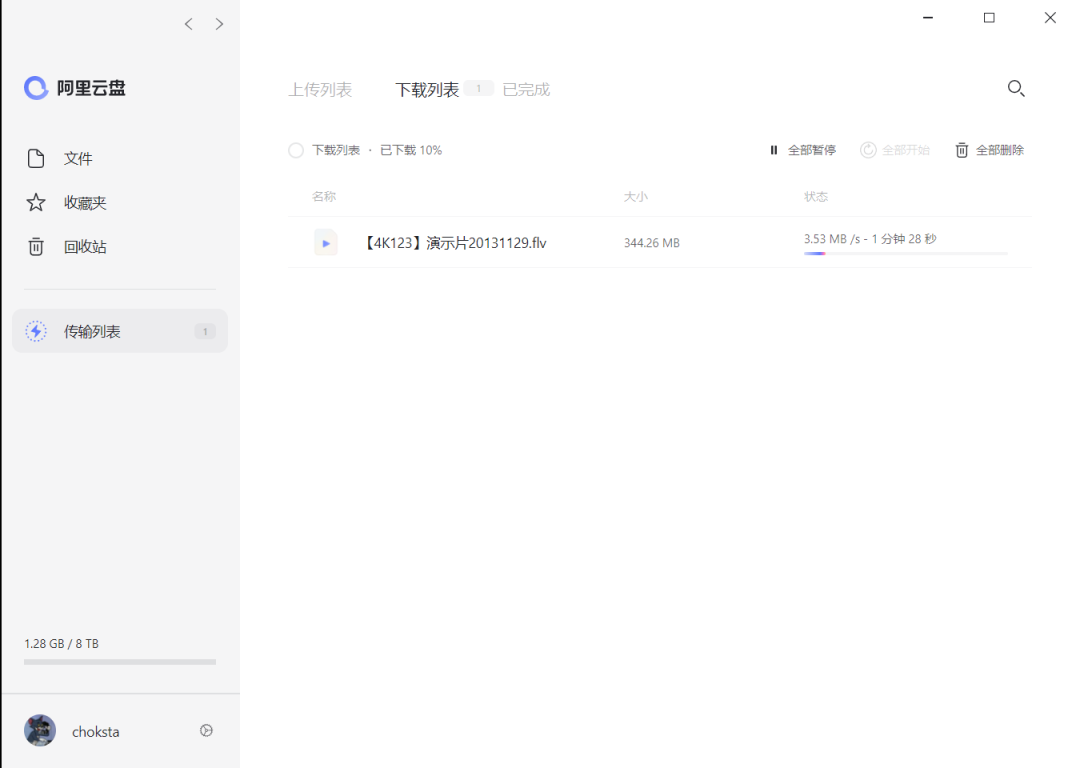Click the pause all icon beside 全部暂停

pyautogui.click(x=773, y=149)
